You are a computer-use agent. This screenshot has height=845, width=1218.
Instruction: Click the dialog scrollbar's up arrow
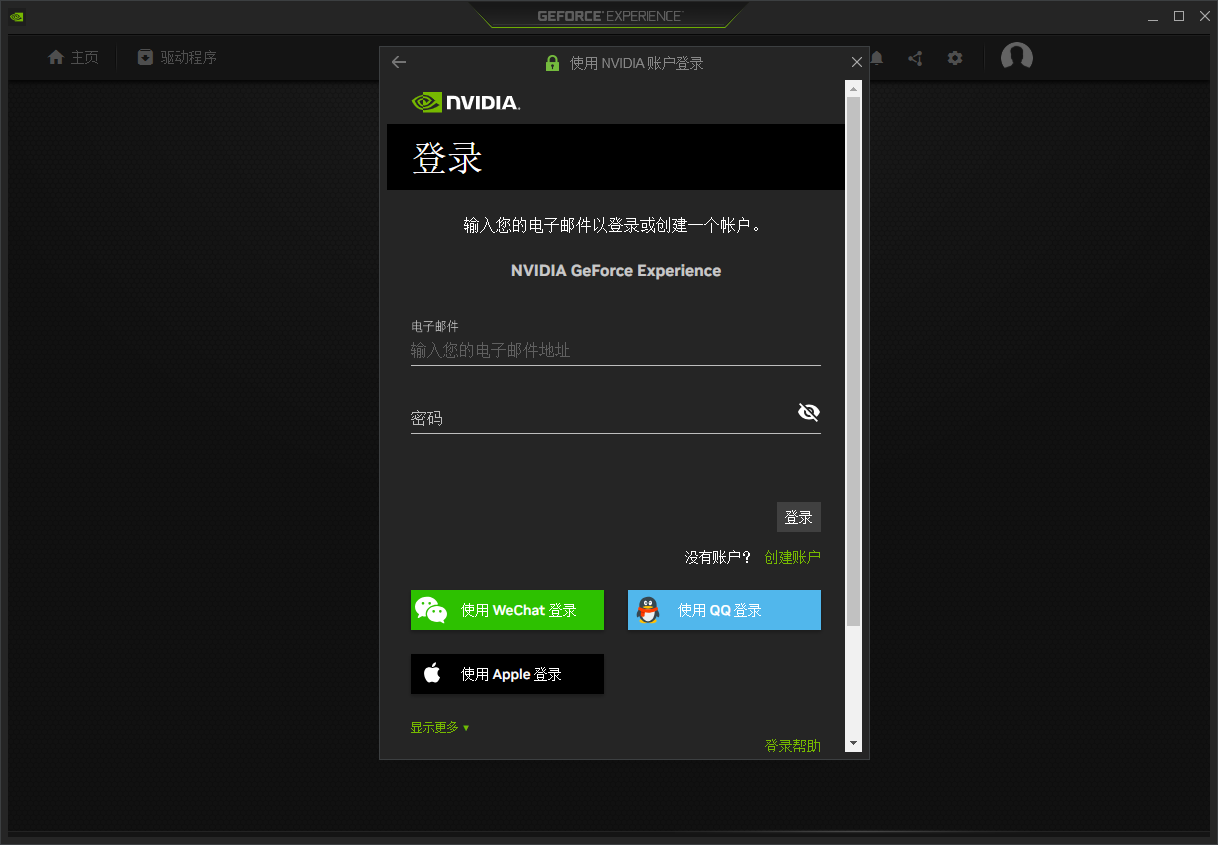pos(853,89)
